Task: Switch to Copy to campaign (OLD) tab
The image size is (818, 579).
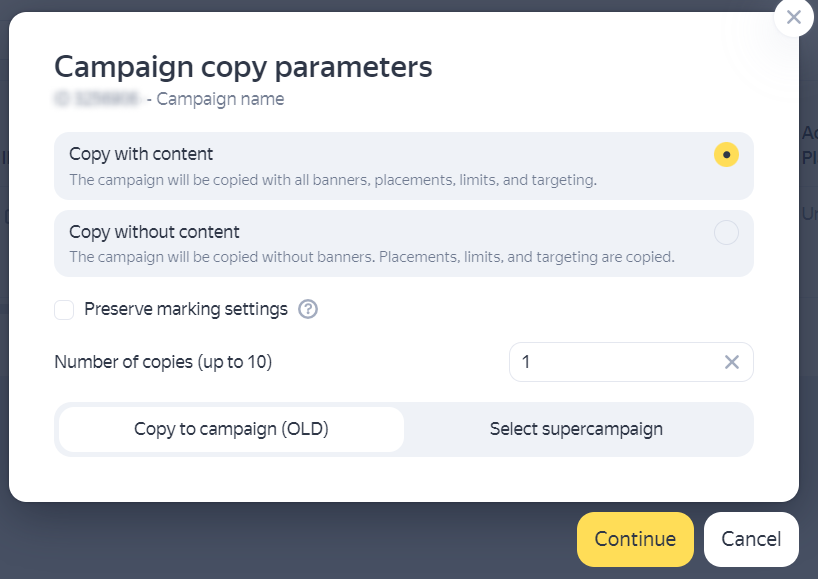Action: tap(231, 429)
